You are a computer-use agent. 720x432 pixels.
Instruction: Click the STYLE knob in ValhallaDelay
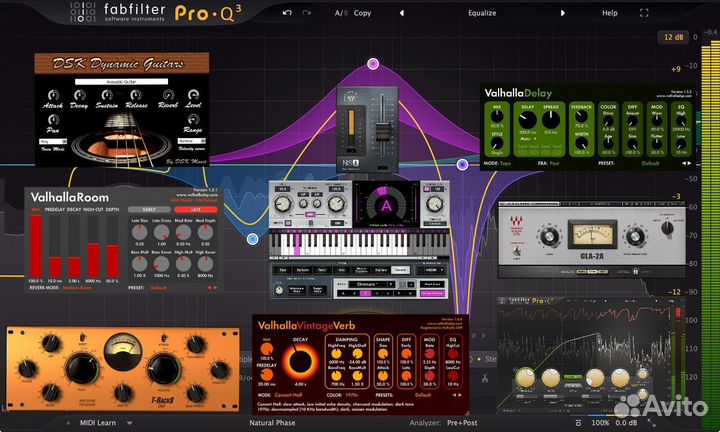point(496,143)
